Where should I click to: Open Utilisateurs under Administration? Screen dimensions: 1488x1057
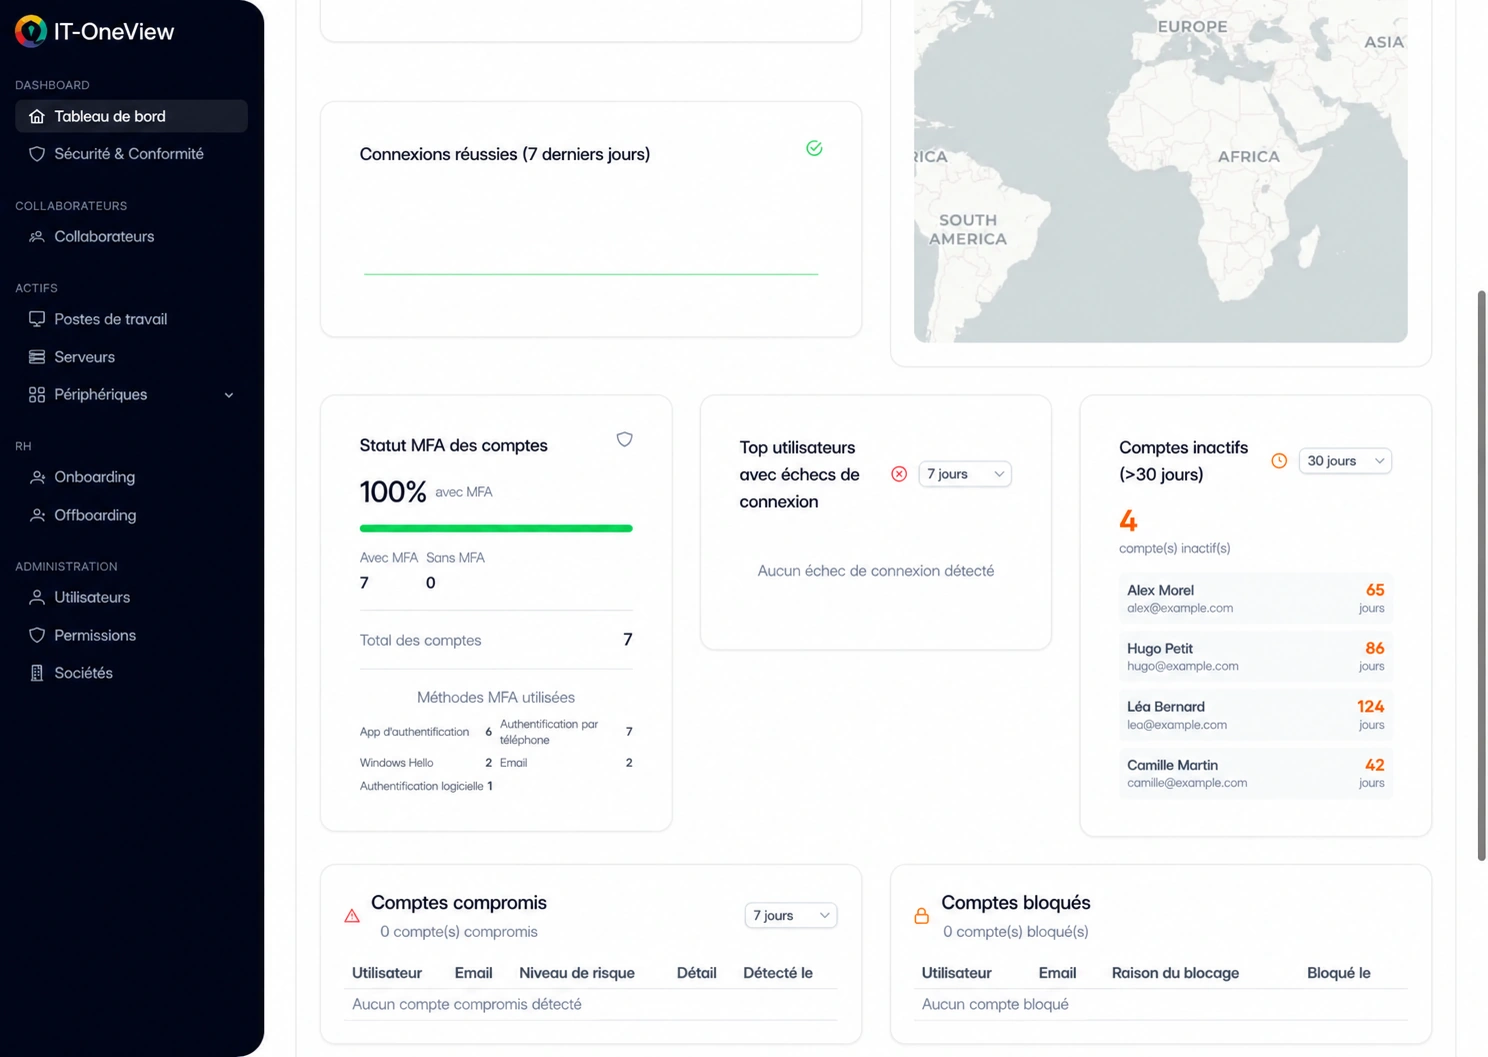point(131,597)
